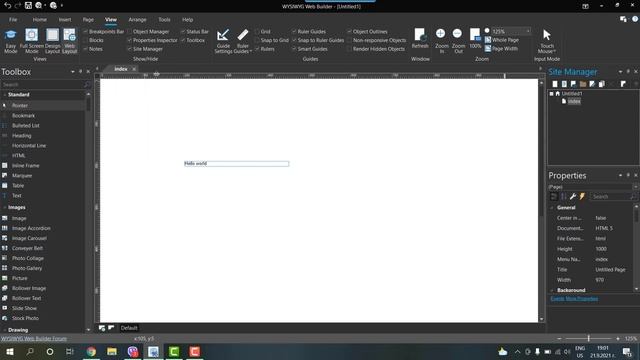Click the folder icon in Site Manager toolbar
The image size is (640, 360).
[583, 84]
